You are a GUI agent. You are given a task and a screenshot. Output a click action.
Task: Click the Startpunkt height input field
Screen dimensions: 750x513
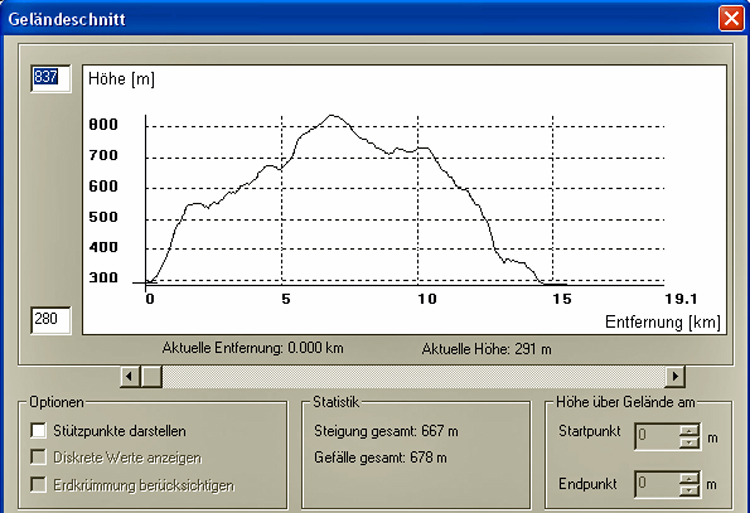(656, 434)
